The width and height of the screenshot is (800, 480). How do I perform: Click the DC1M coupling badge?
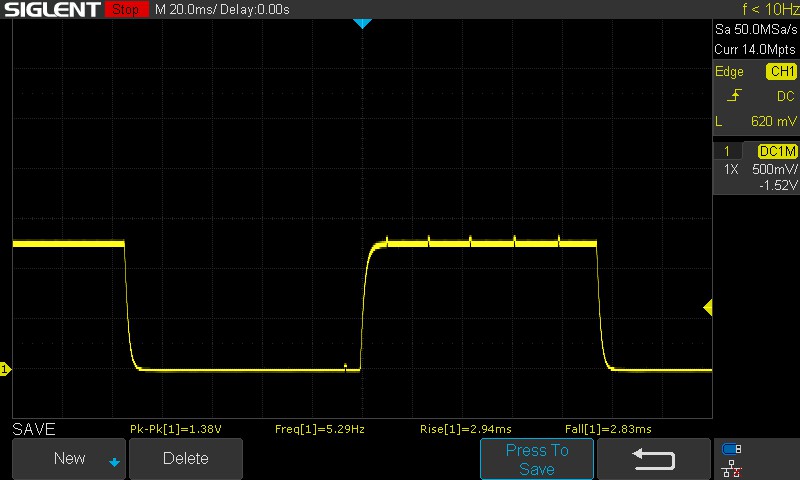pyautogui.click(x=778, y=151)
